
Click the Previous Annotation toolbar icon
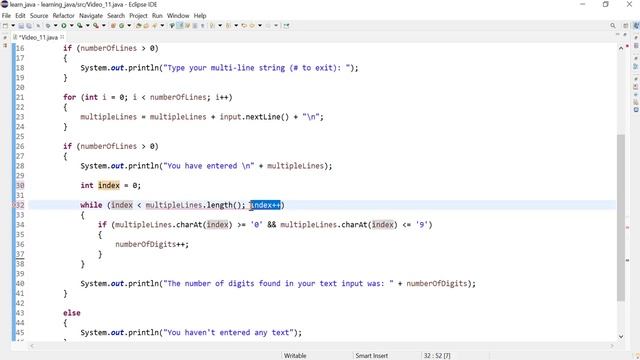(x=228, y=25)
